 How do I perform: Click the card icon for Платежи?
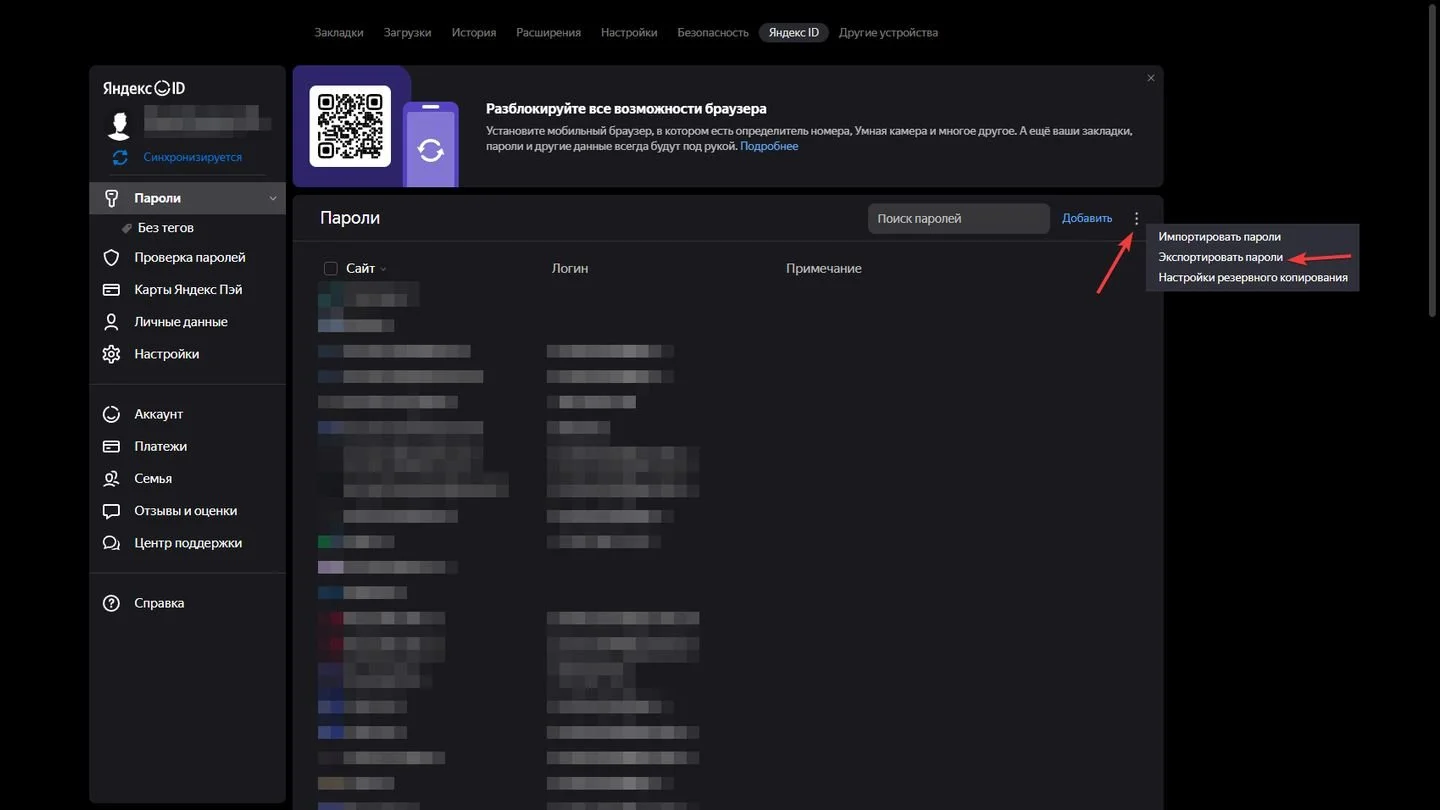click(x=112, y=446)
